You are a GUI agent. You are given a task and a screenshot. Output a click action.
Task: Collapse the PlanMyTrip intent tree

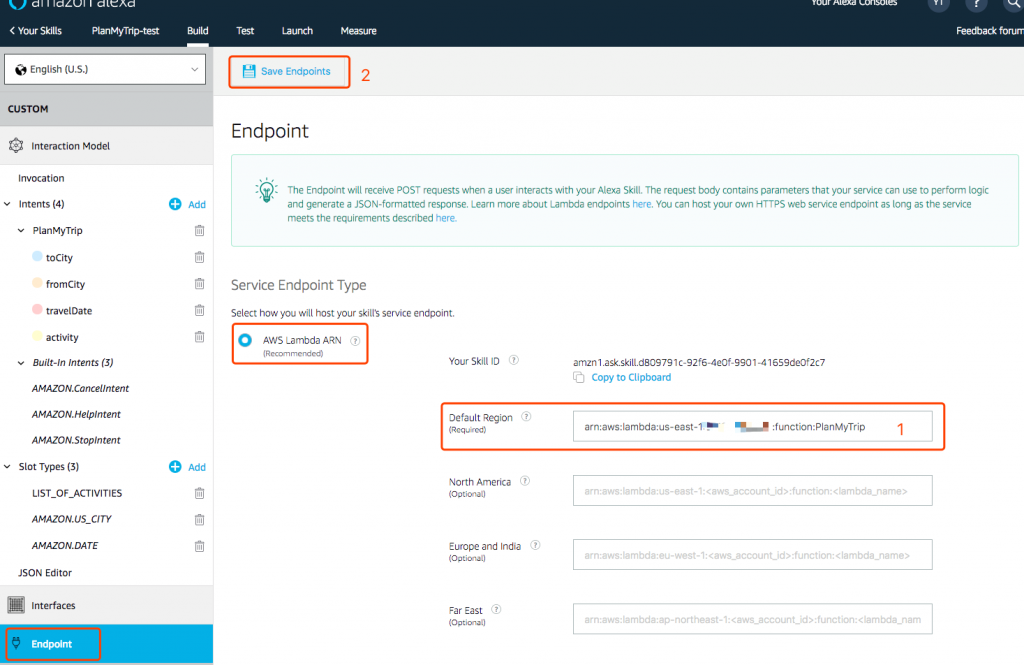coord(21,230)
